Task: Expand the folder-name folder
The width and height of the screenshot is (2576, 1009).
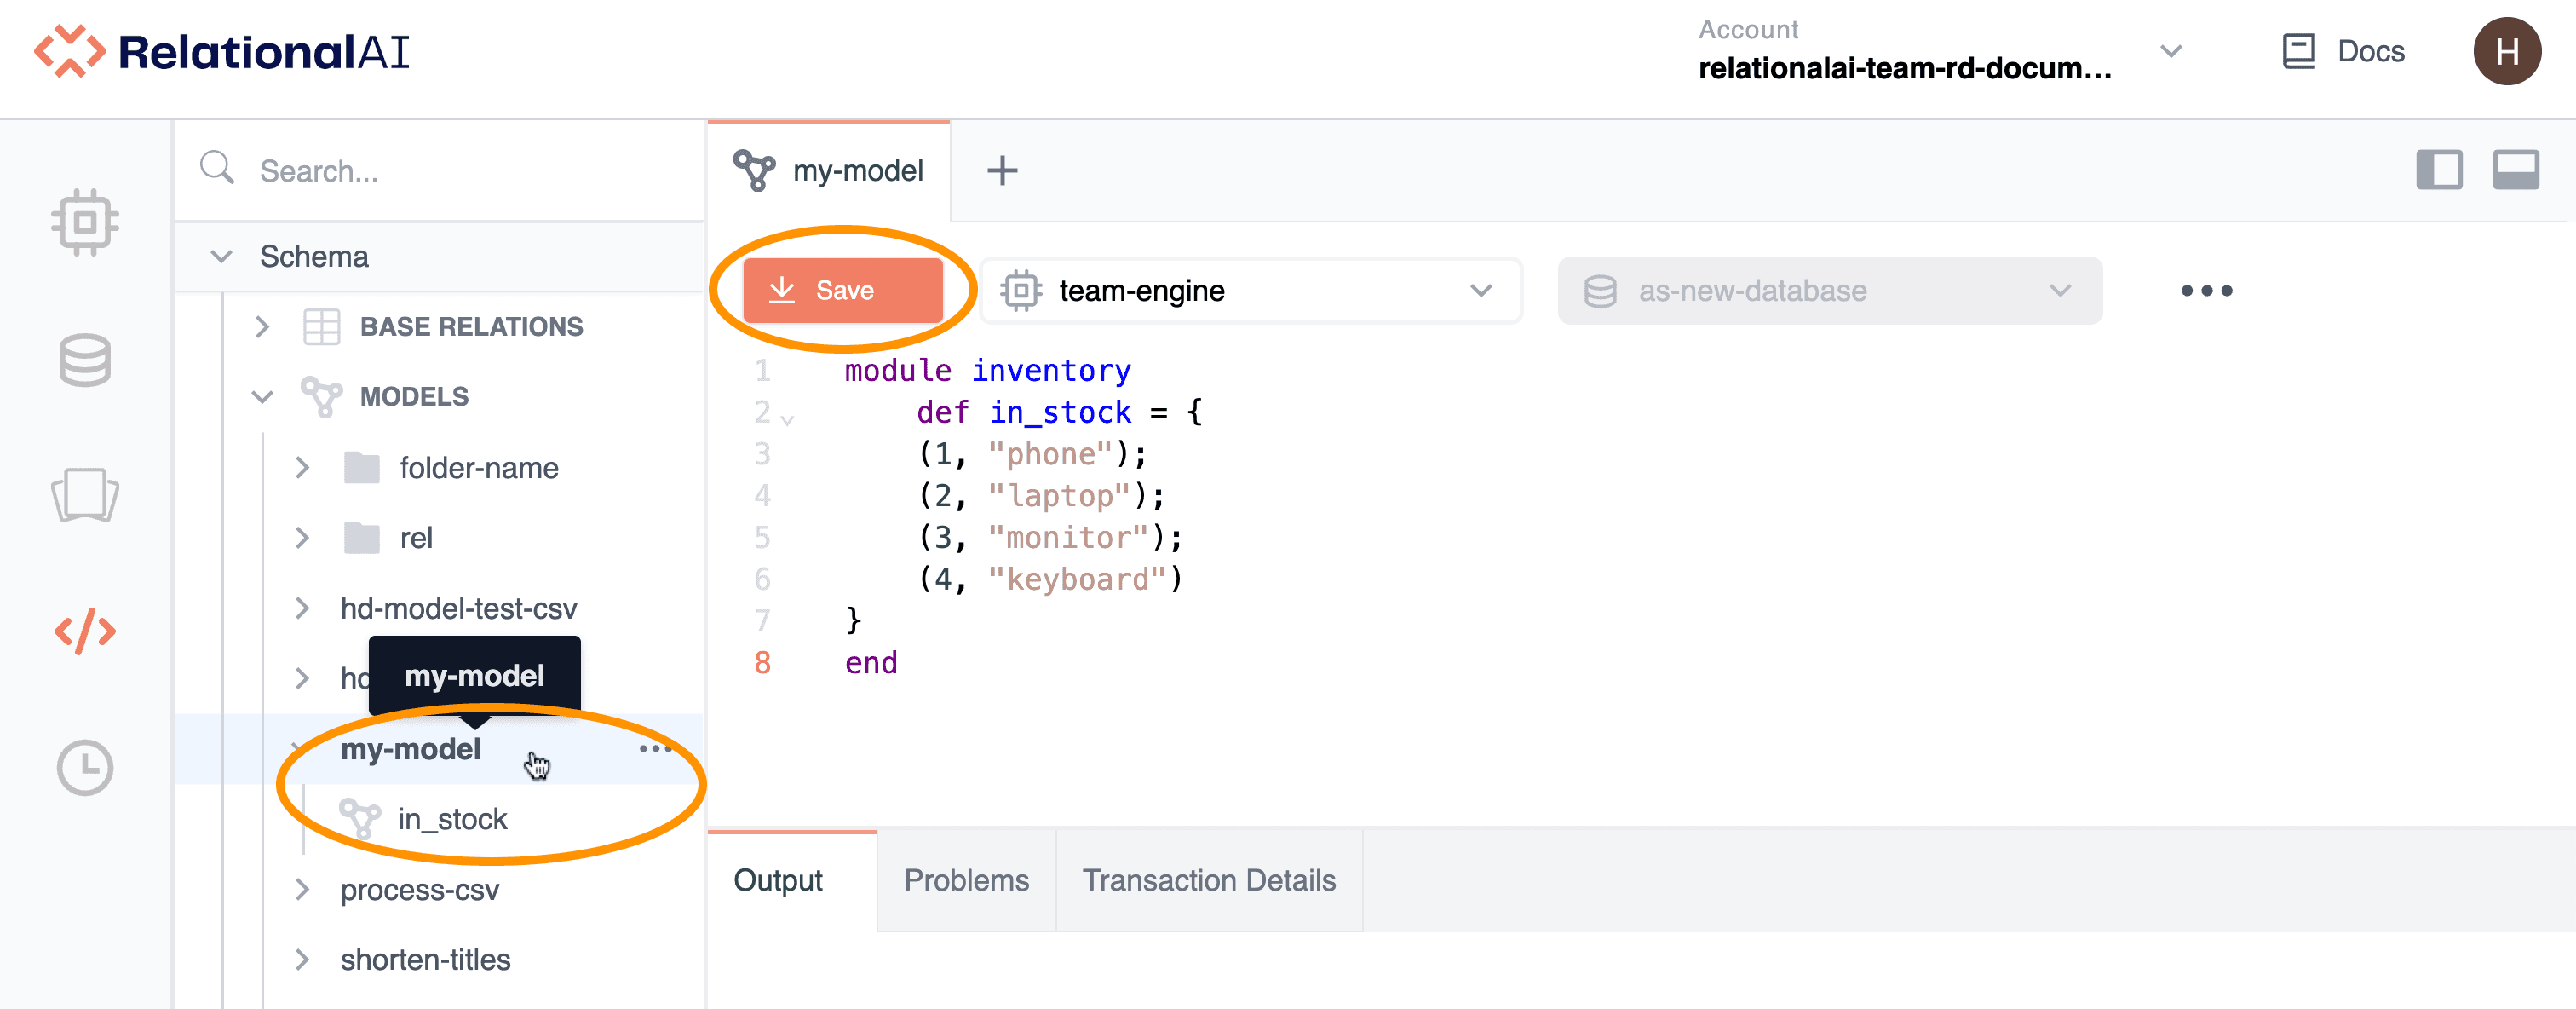Action: pos(302,468)
